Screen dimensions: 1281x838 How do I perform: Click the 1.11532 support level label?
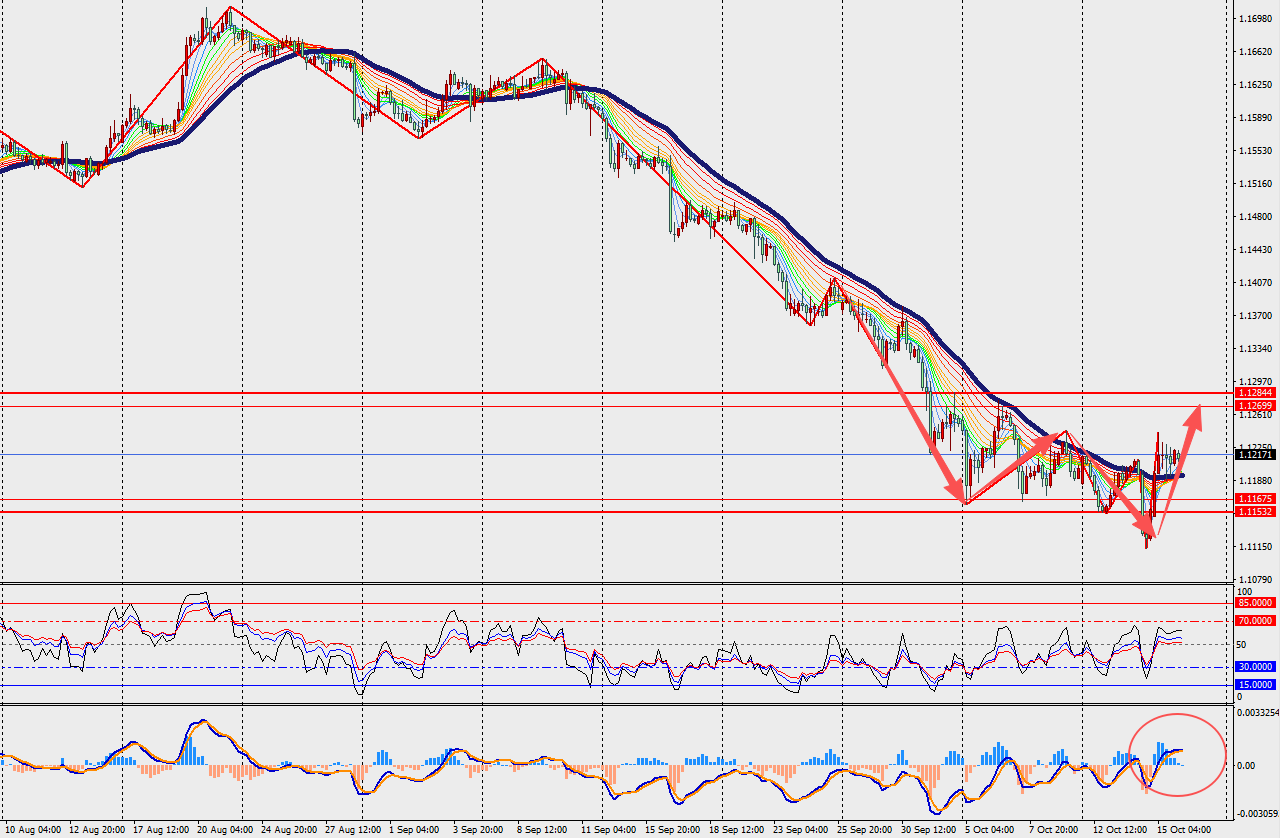coord(1255,511)
